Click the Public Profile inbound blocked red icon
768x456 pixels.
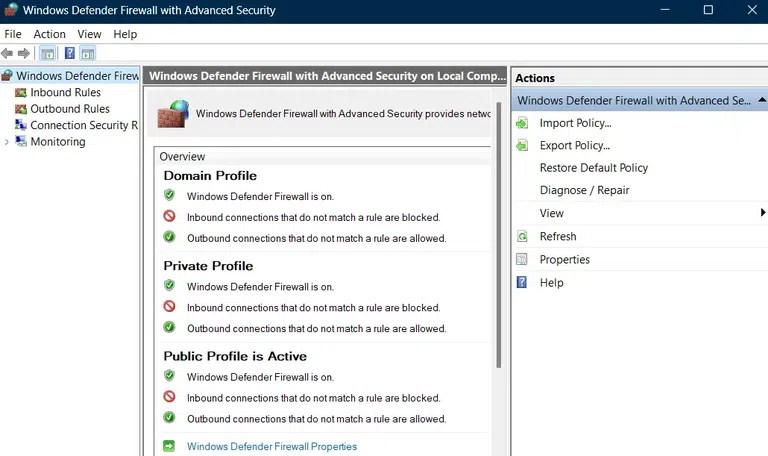(x=169, y=396)
